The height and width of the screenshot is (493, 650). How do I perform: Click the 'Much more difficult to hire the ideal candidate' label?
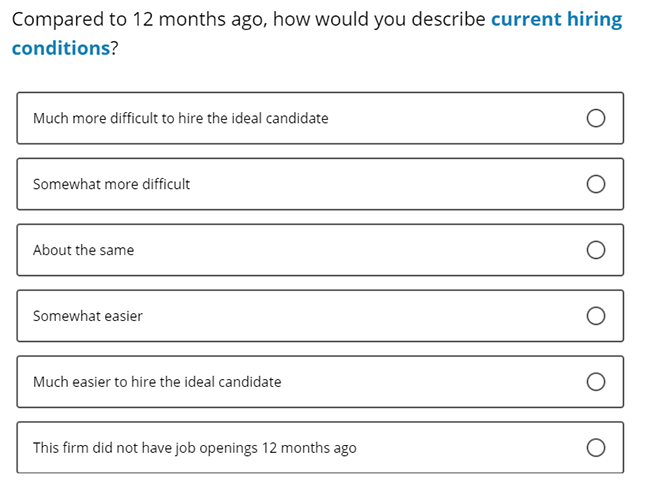click(181, 118)
